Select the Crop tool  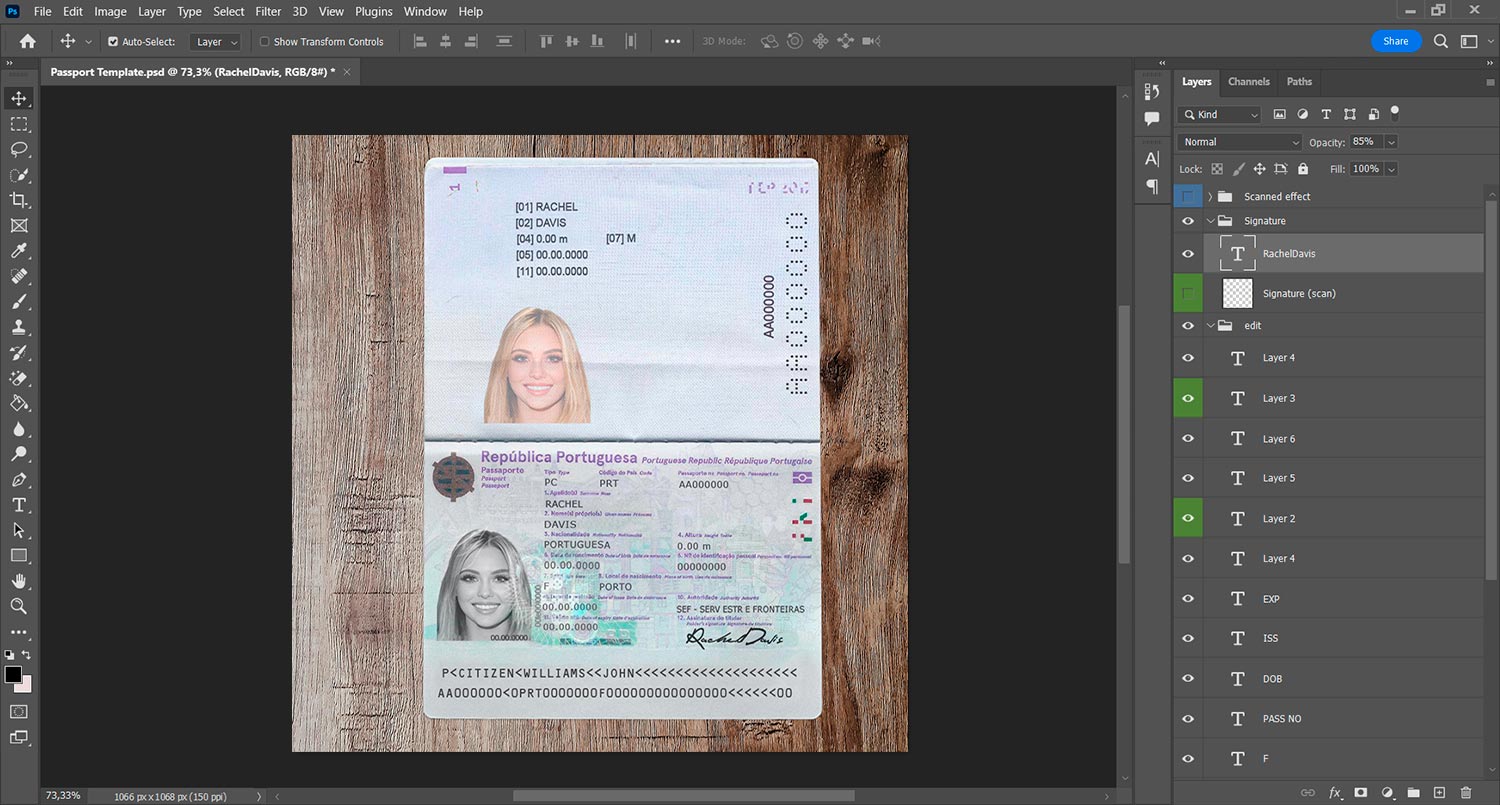[19, 200]
